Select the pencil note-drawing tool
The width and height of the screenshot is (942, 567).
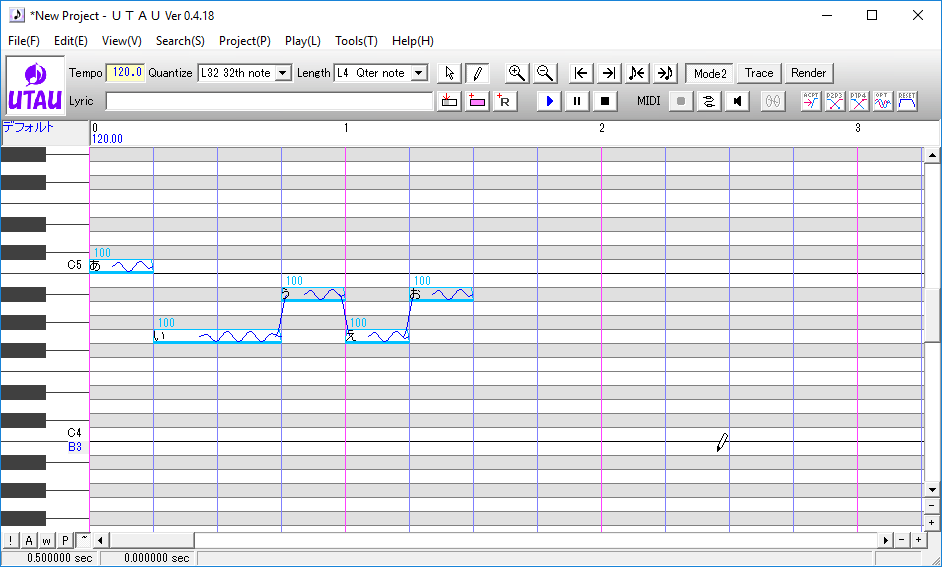pyautogui.click(x=477, y=73)
